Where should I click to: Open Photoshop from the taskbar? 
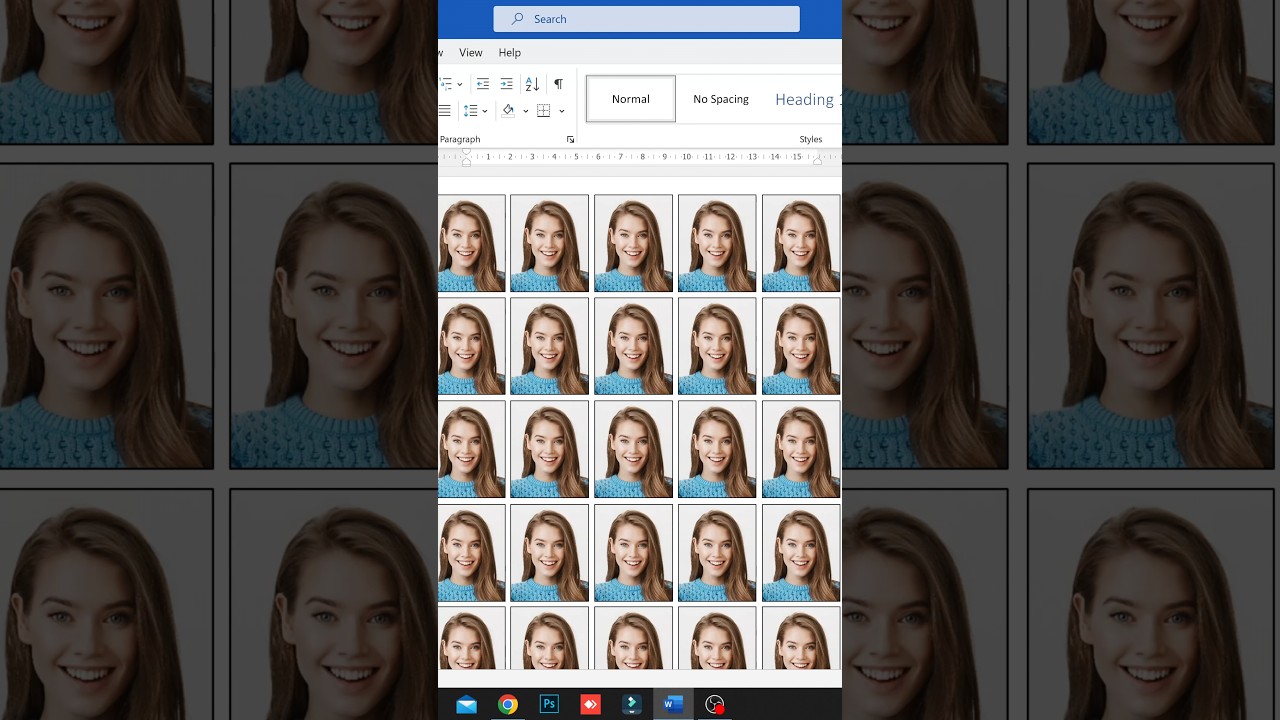[549, 705]
